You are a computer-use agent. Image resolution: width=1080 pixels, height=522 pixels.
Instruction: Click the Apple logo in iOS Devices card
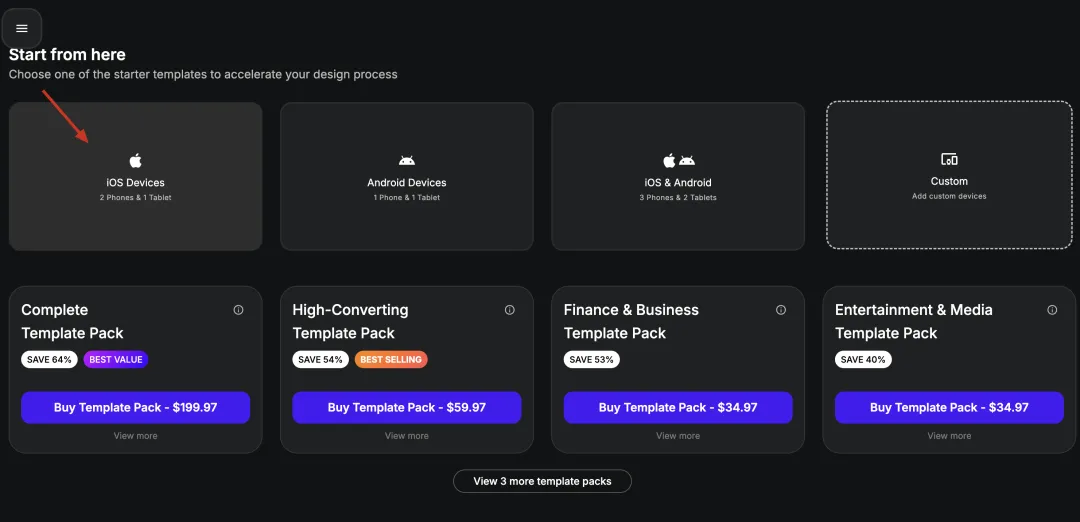pyautogui.click(x=136, y=161)
